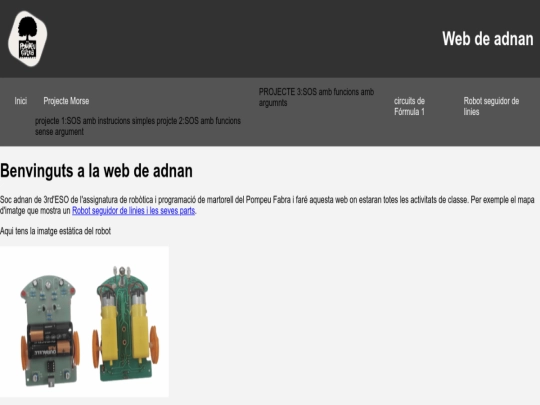Click the robot photo thumbnail
This screenshot has height=405, width=540.
point(84,321)
